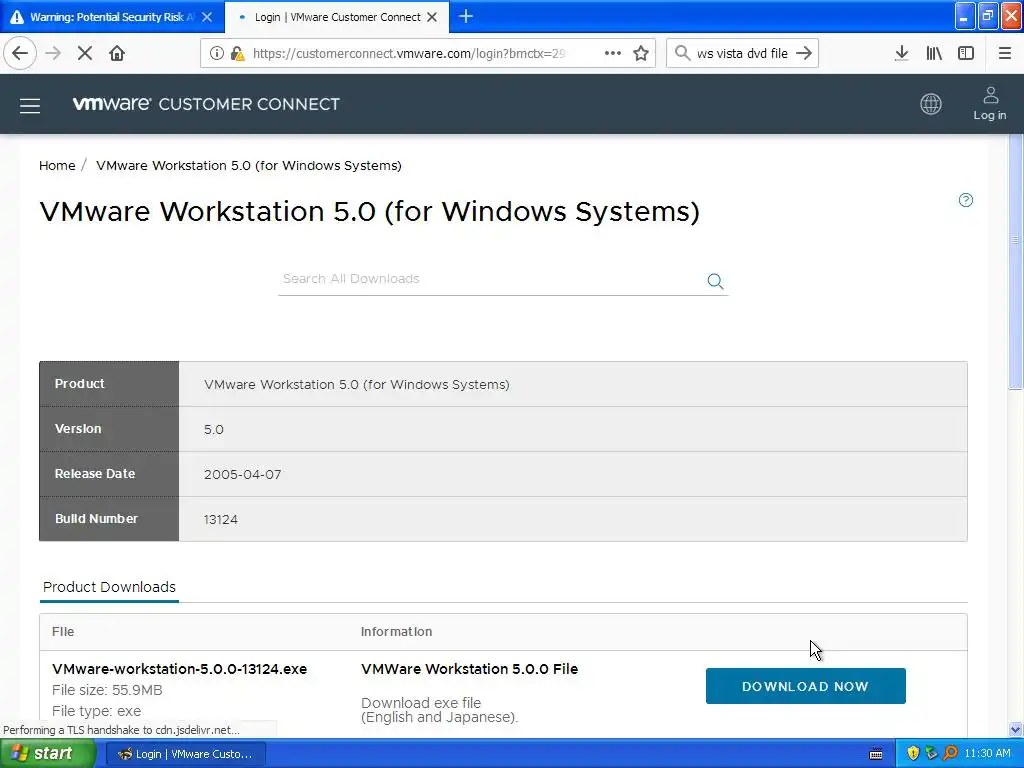Image resolution: width=1024 pixels, height=768 pixels.
Task: Click the Product row value text
Action: pyautogui.click(x=357, y=384)
